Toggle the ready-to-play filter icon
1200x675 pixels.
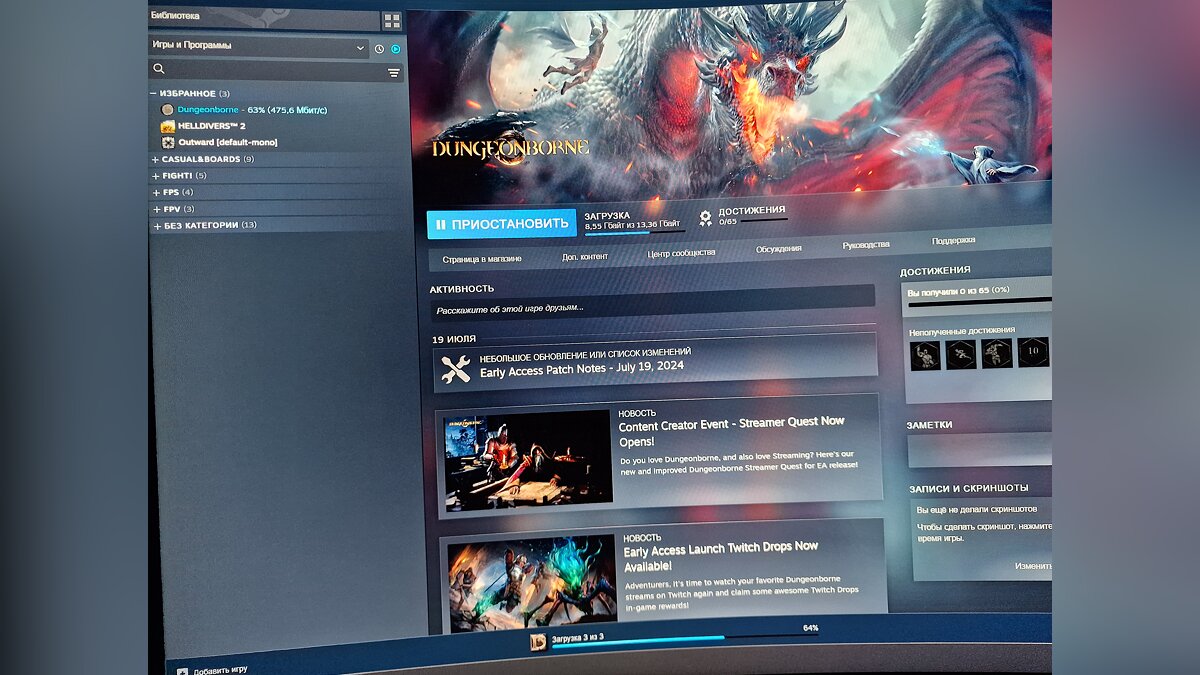pyautogui.click(x=395, y=49)
